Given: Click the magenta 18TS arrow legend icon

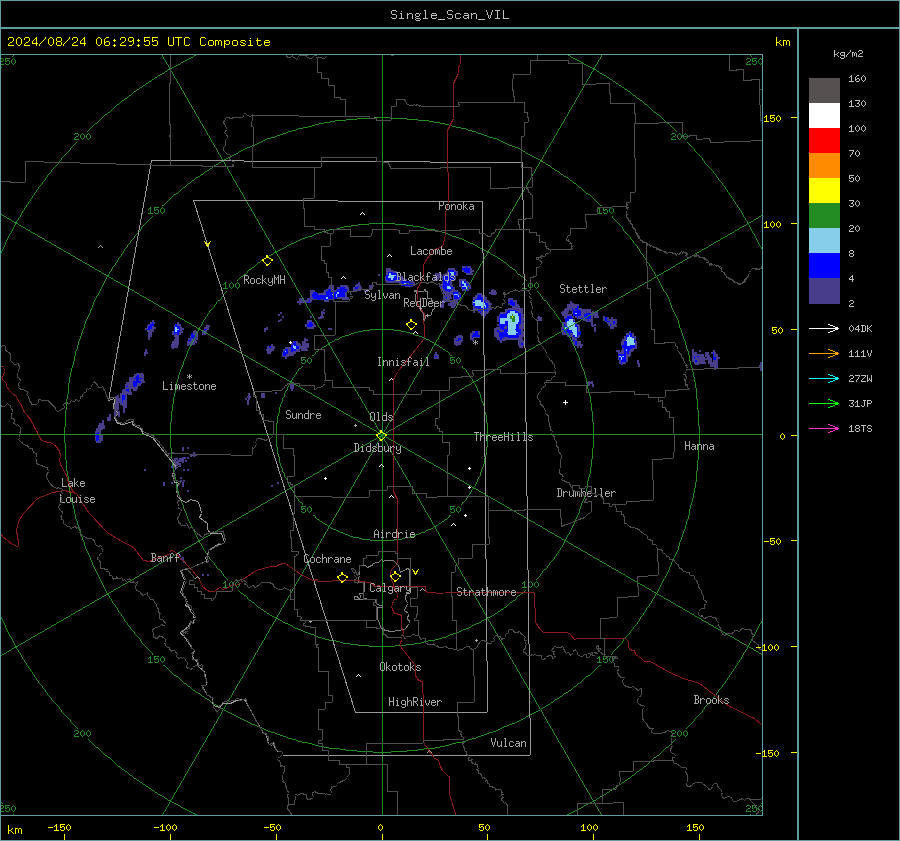Looking at the screenshot, I should pyautogui.click(x=824, y=429).
